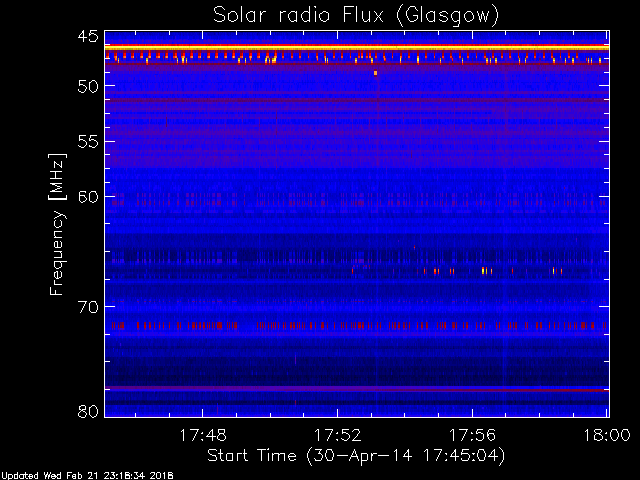Viewport: 640px width, 480px height.
Task: Click the 60 MHz axis label
Action: [x=88, y=197]
